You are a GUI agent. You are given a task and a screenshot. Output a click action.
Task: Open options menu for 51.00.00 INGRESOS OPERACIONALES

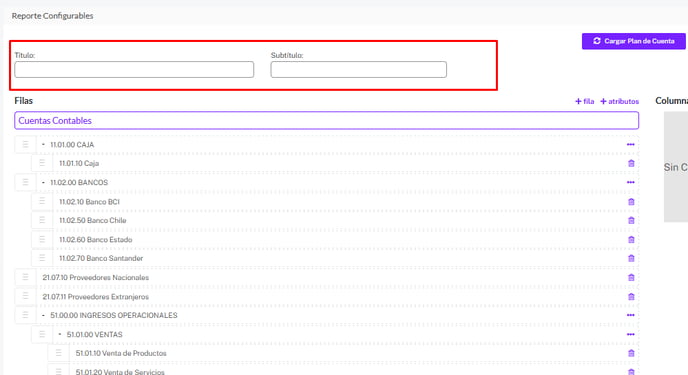coord(631,315)
